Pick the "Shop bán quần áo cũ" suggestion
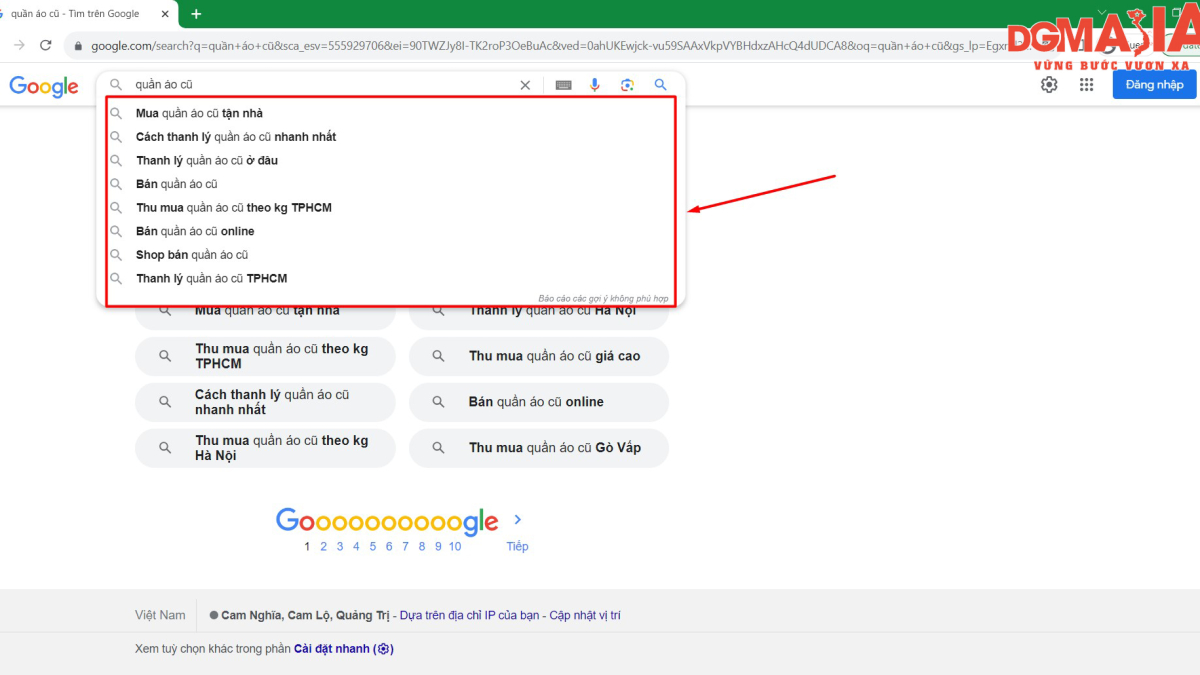This screenshot has height=675, width=1200. point(192,255)
